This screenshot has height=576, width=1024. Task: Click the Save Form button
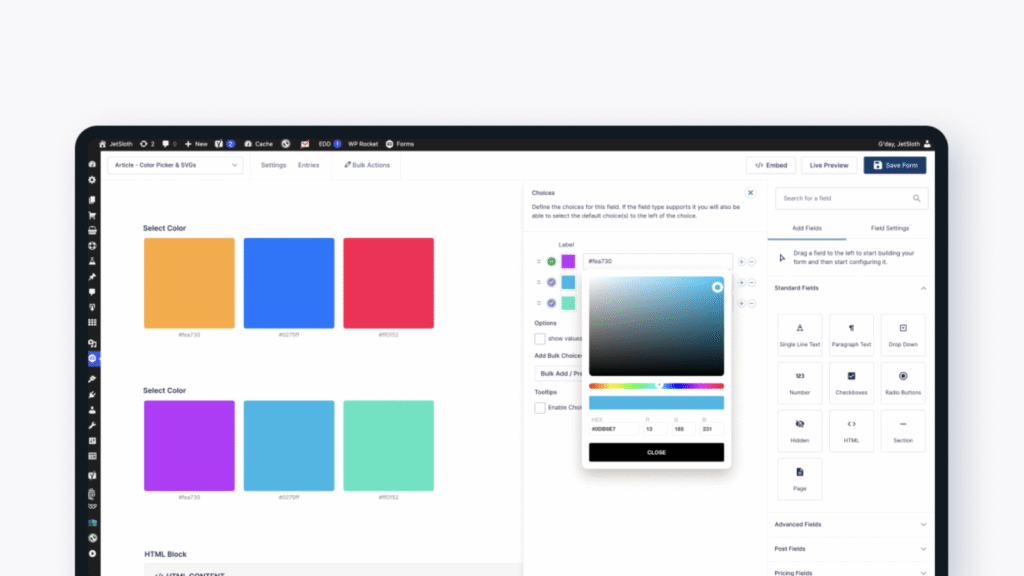895,165
